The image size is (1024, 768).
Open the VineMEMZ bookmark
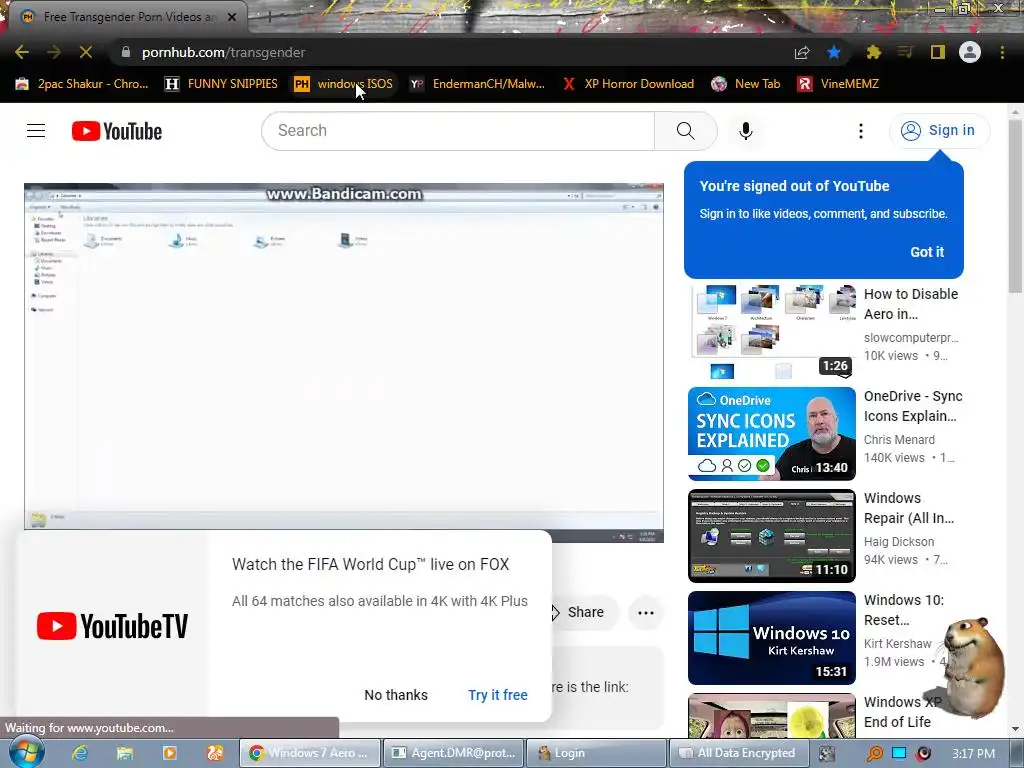tap(839, 84)
